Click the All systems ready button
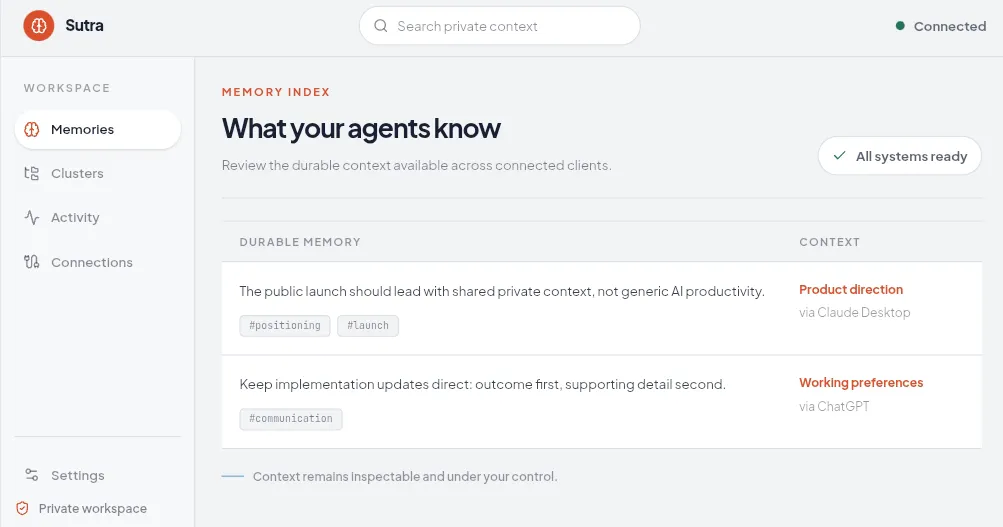The image size is (1003, 527). pyautogui.click(x=899, y=155)
